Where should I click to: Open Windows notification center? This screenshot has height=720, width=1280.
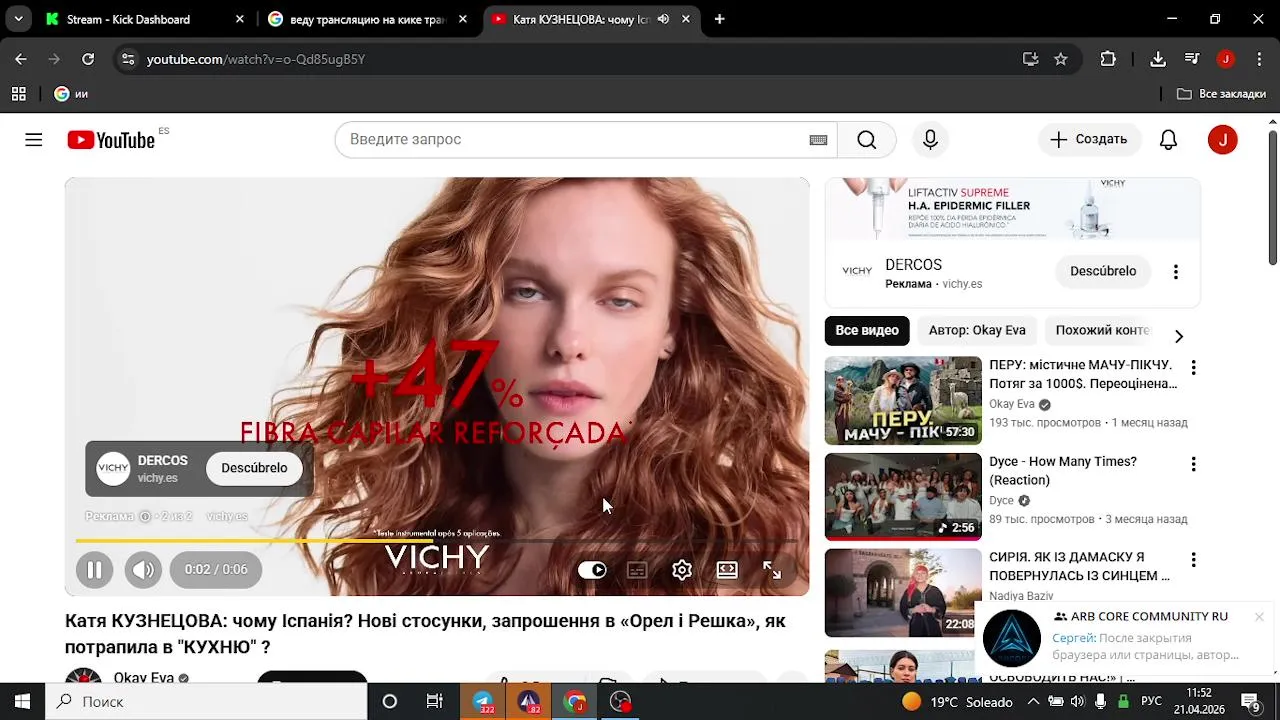(x=1250, y=702)
